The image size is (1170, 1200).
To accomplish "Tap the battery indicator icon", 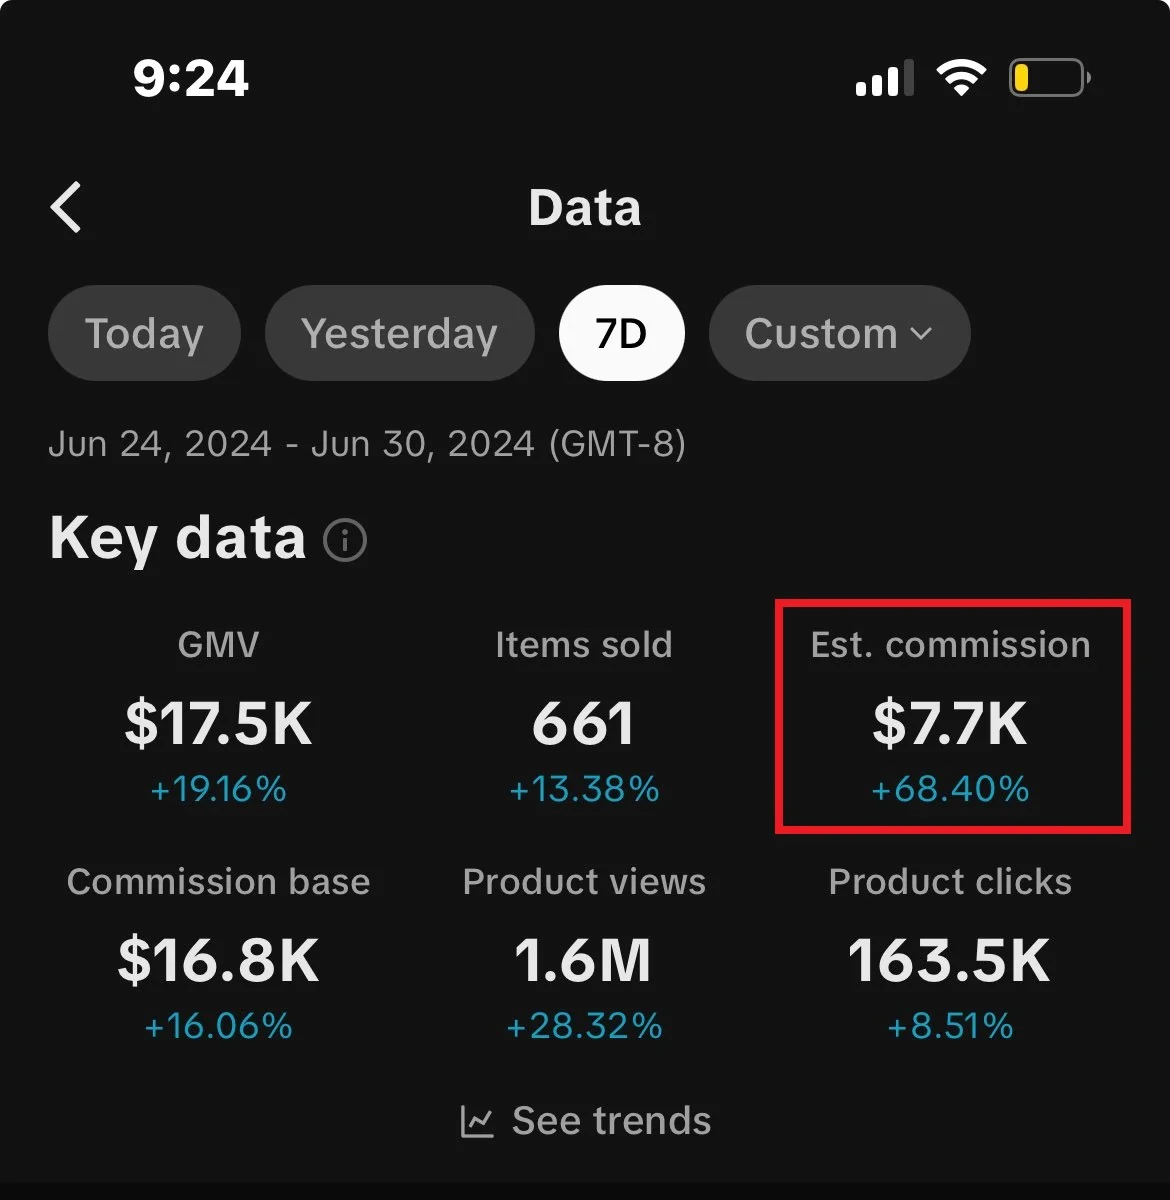I will pyautogui.click(x=1048, y=78).
